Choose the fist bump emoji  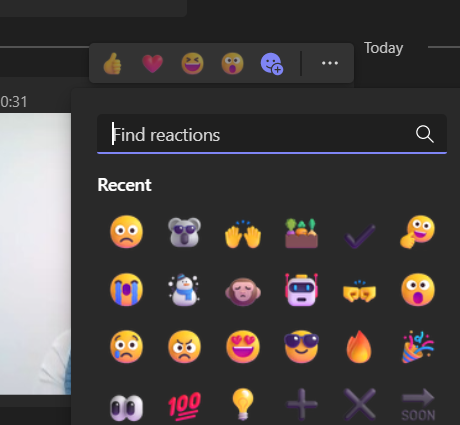coord(359,291)
